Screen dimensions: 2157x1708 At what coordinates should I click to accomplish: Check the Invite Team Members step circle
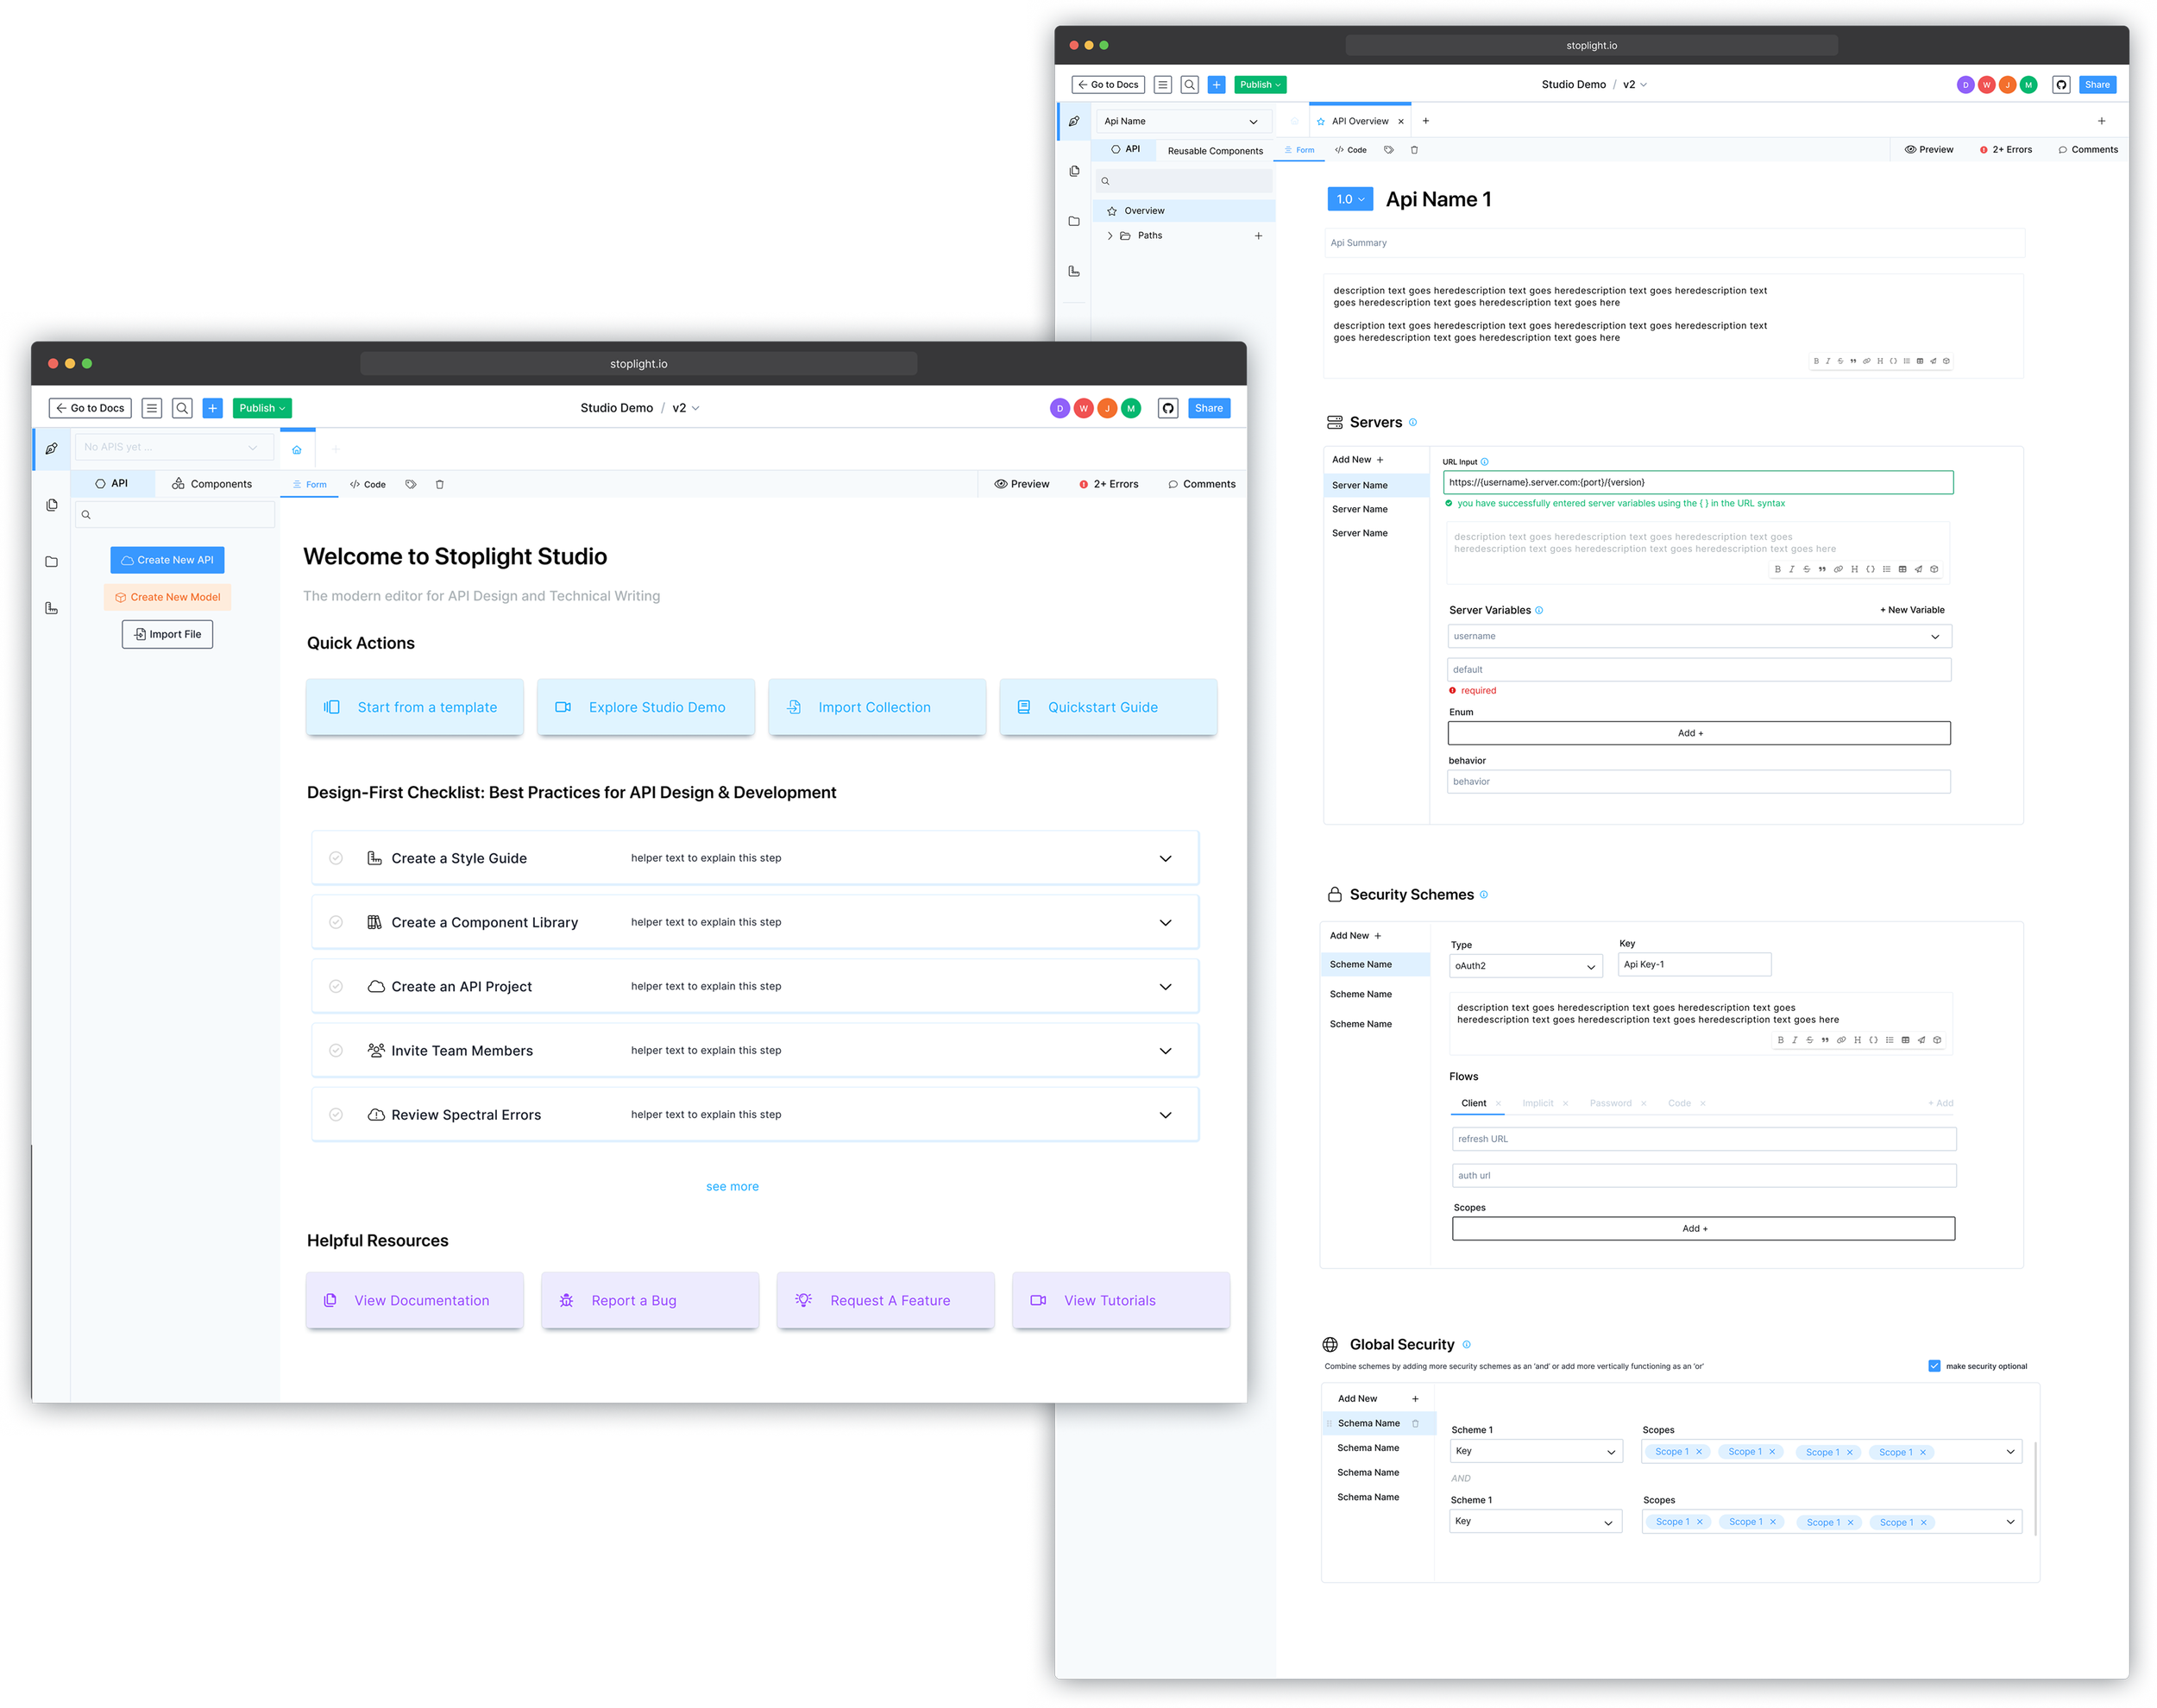336,1050
